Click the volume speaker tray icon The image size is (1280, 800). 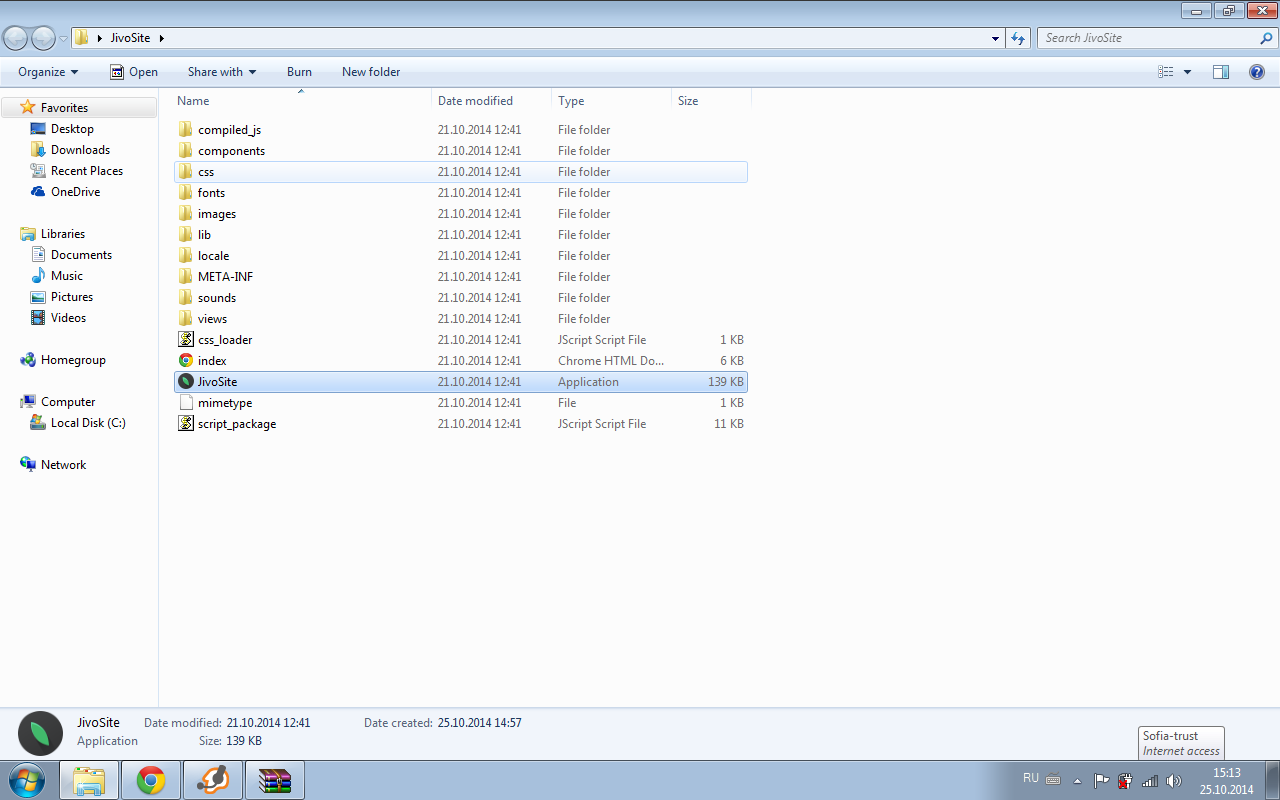[1173, 780]
